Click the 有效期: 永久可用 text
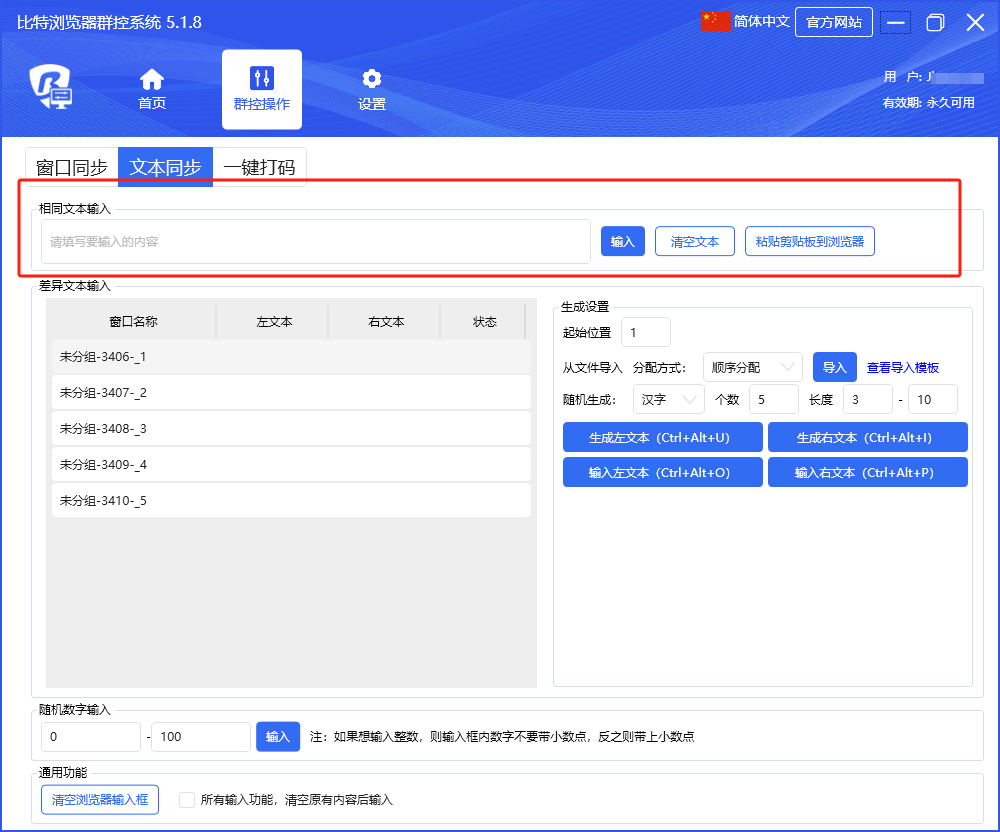This screenshot has height=832, width=1000. pyautogui.click(x=929, y=103)
